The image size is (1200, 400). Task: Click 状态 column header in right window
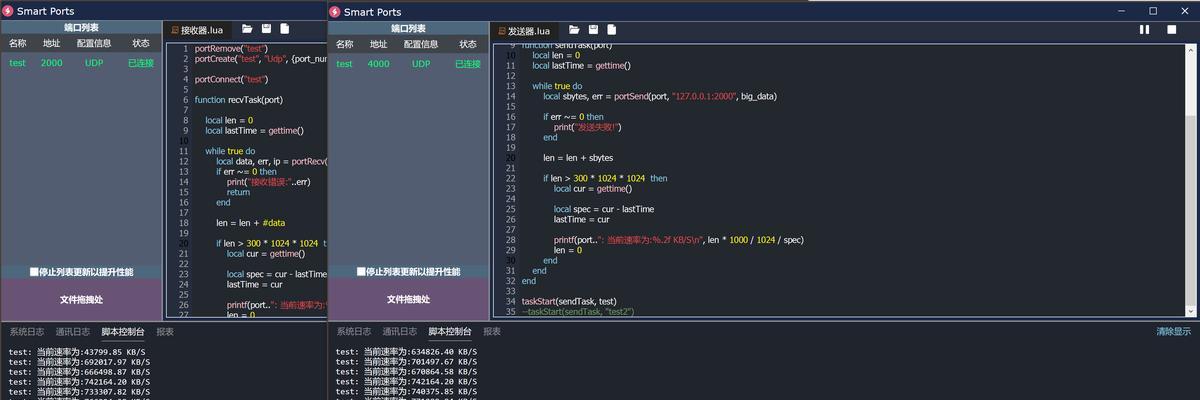click(x=468, y=44)
